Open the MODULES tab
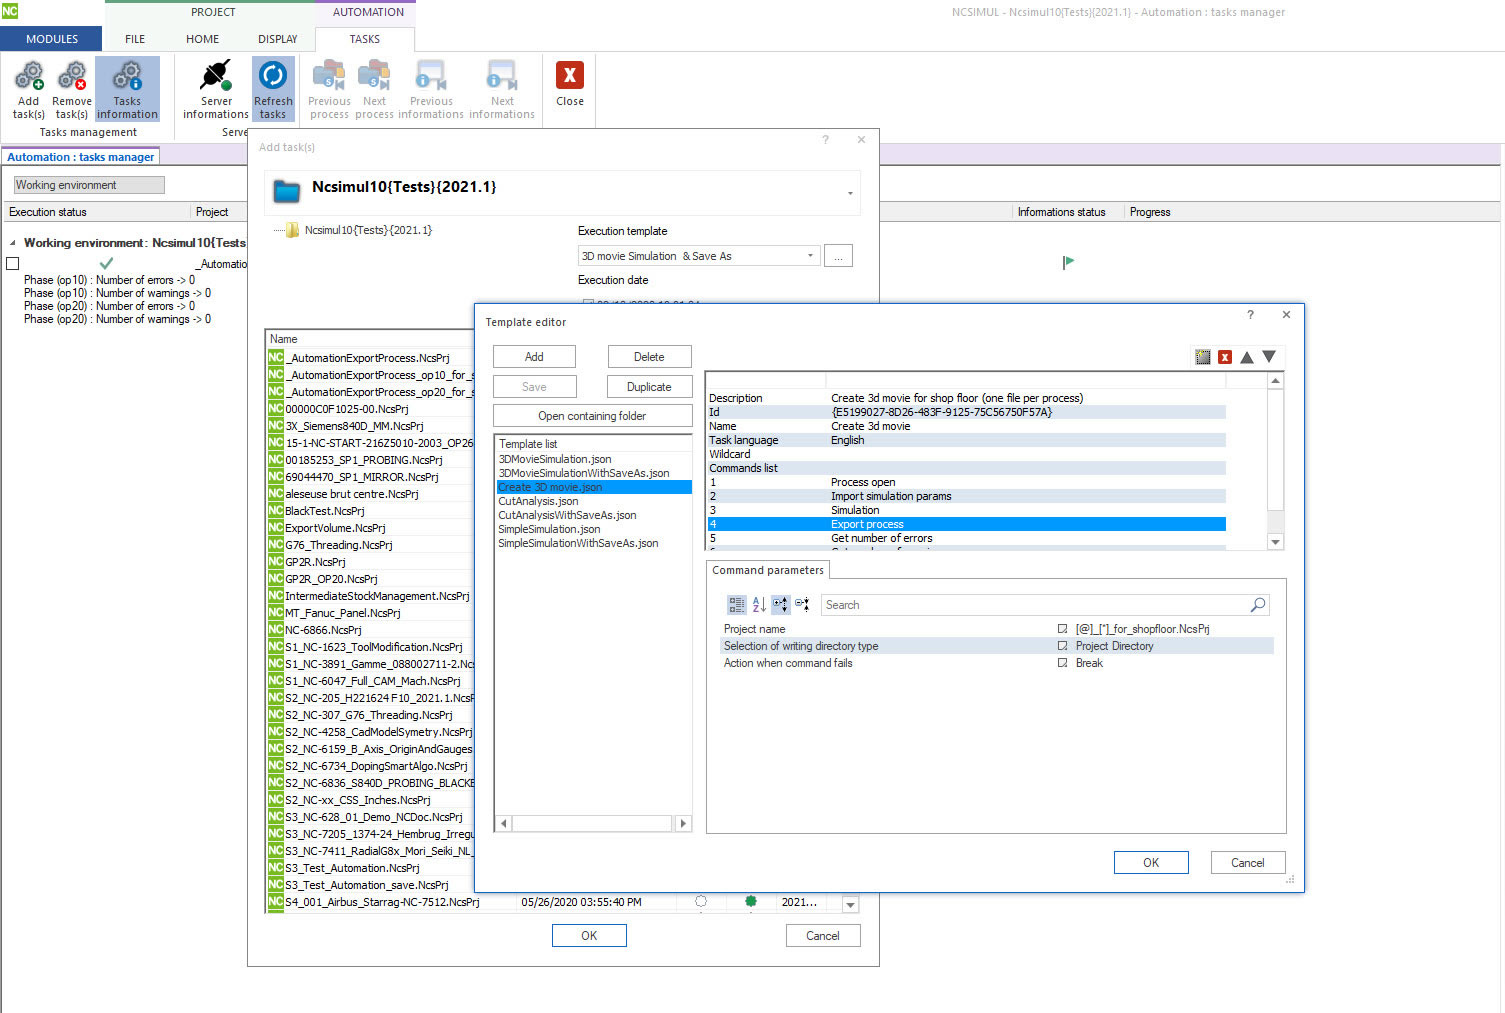 52,39
